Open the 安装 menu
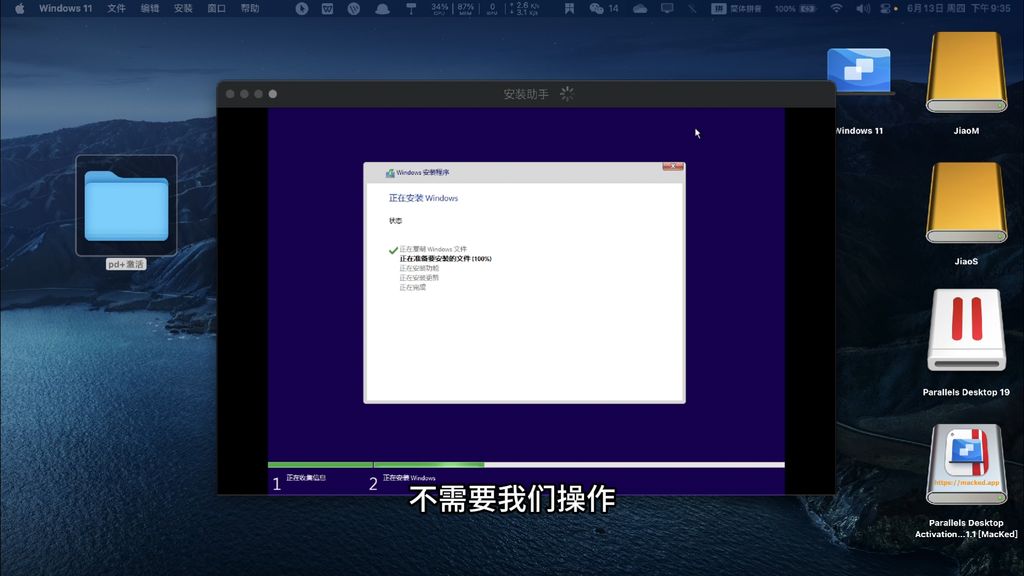Screen dimensions: 1024x576 (x=183, y=8)
